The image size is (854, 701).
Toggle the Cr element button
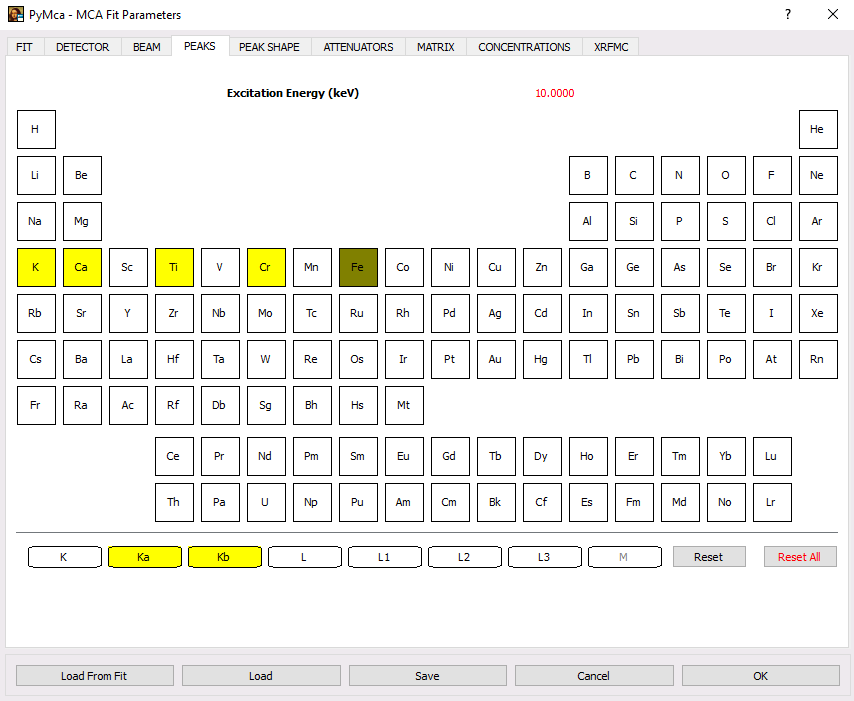tap(266, 267)
